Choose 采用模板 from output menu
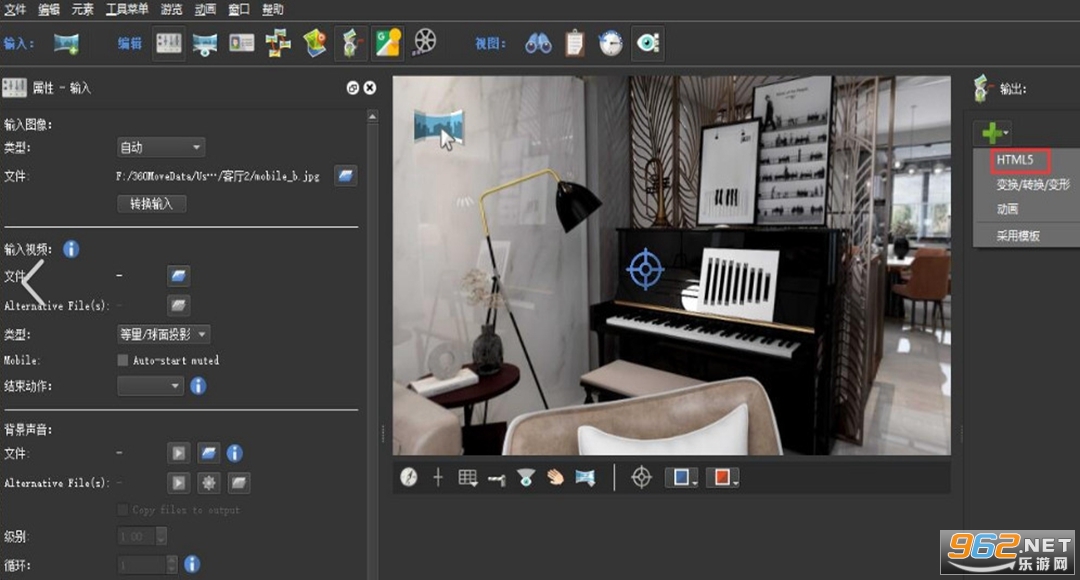 coord(1018,236)
